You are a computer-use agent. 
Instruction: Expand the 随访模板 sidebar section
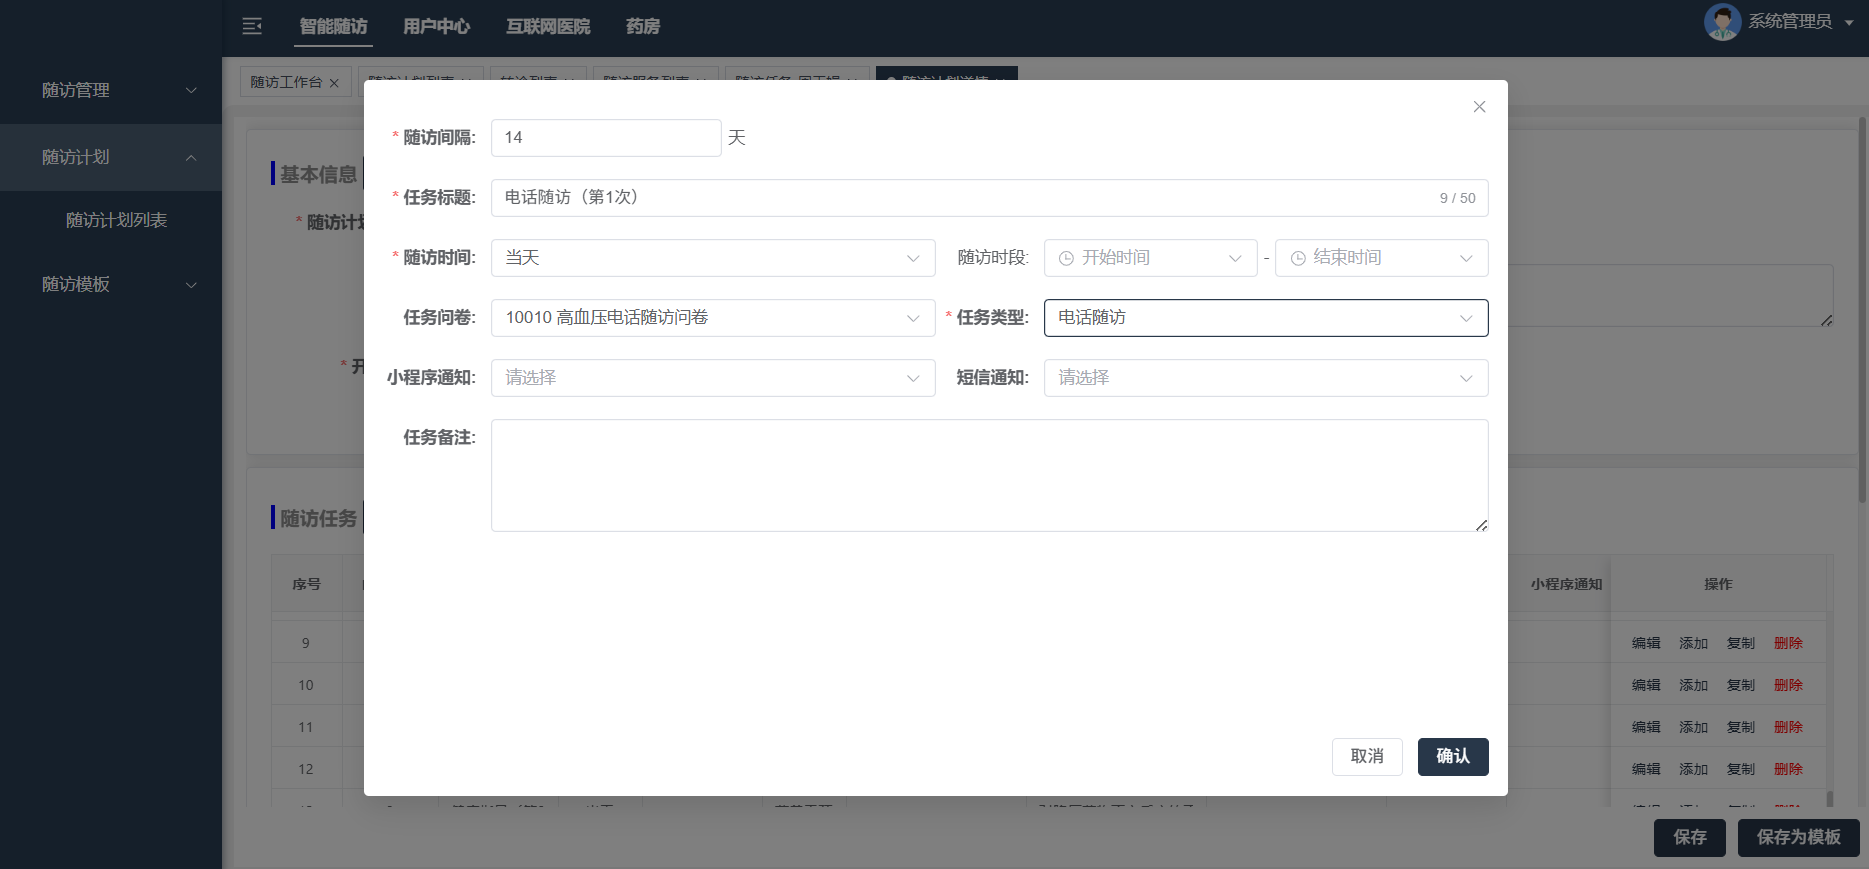pyautogui.click(x=111, y=284)
